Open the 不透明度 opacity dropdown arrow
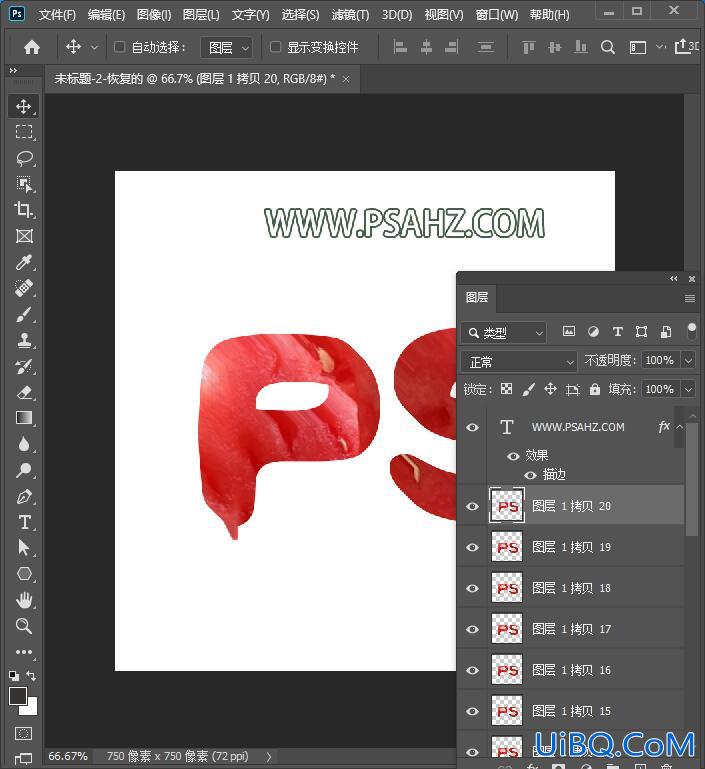The width and height of the screenshot is (705, 769). click(688, 360)
